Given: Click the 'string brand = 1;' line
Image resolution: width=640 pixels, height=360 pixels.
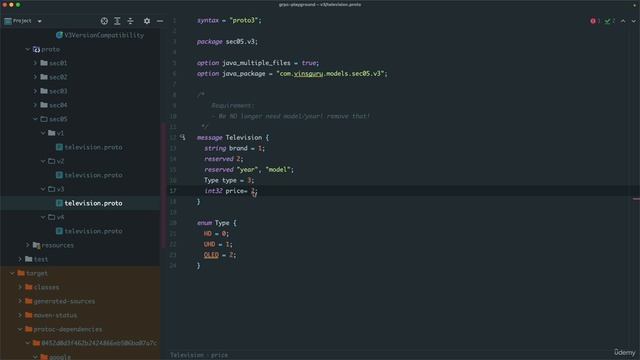Looking at the screenshot, I should tap(234, 148).
